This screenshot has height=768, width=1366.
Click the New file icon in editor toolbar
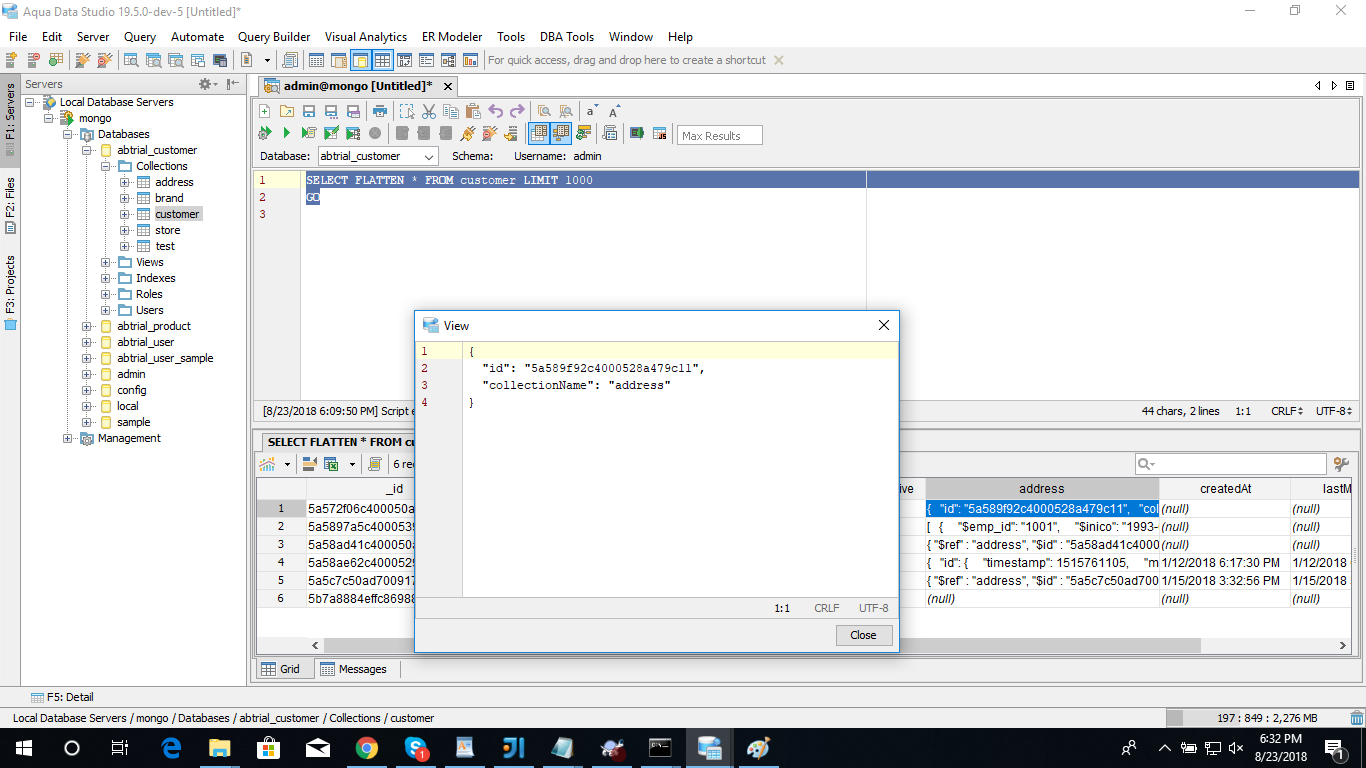pyautogui.click(x=265, y=111)
